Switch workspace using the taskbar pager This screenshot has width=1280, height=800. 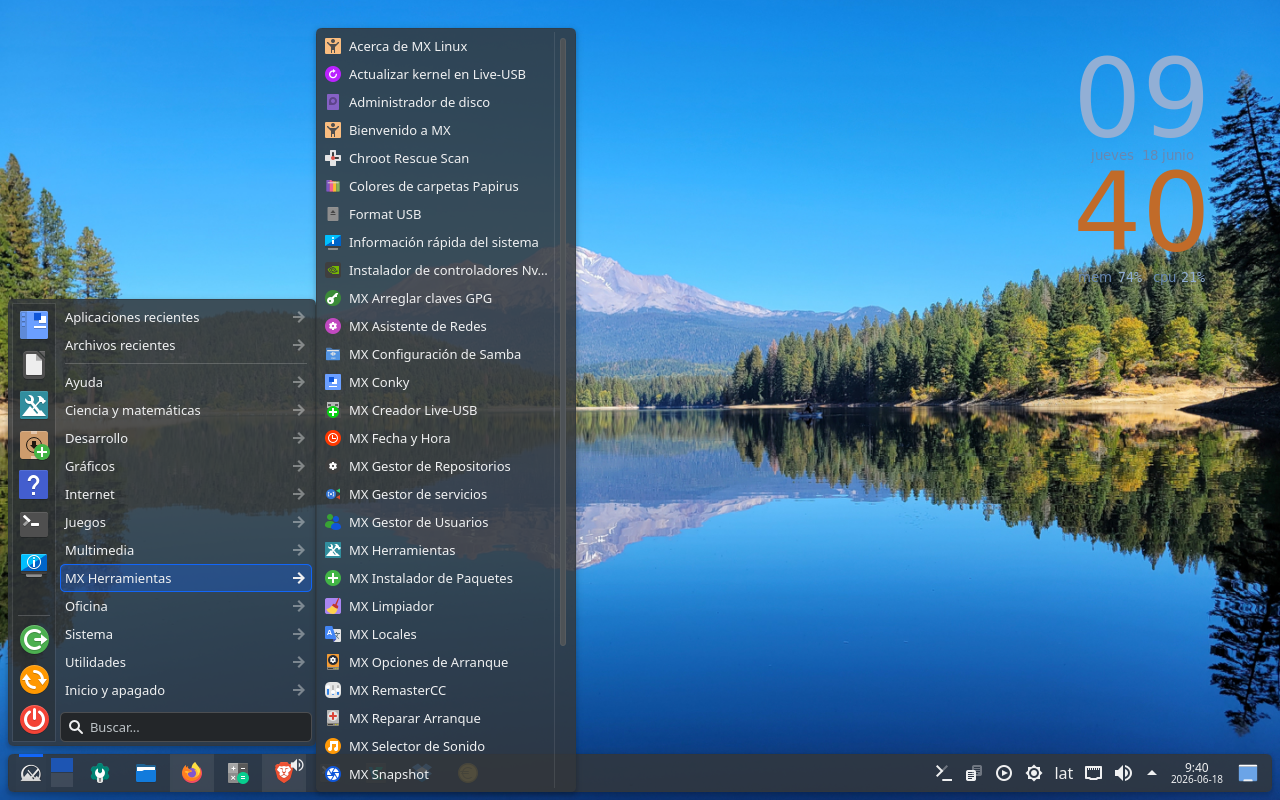pyautogui.click(x=62, y=773)
